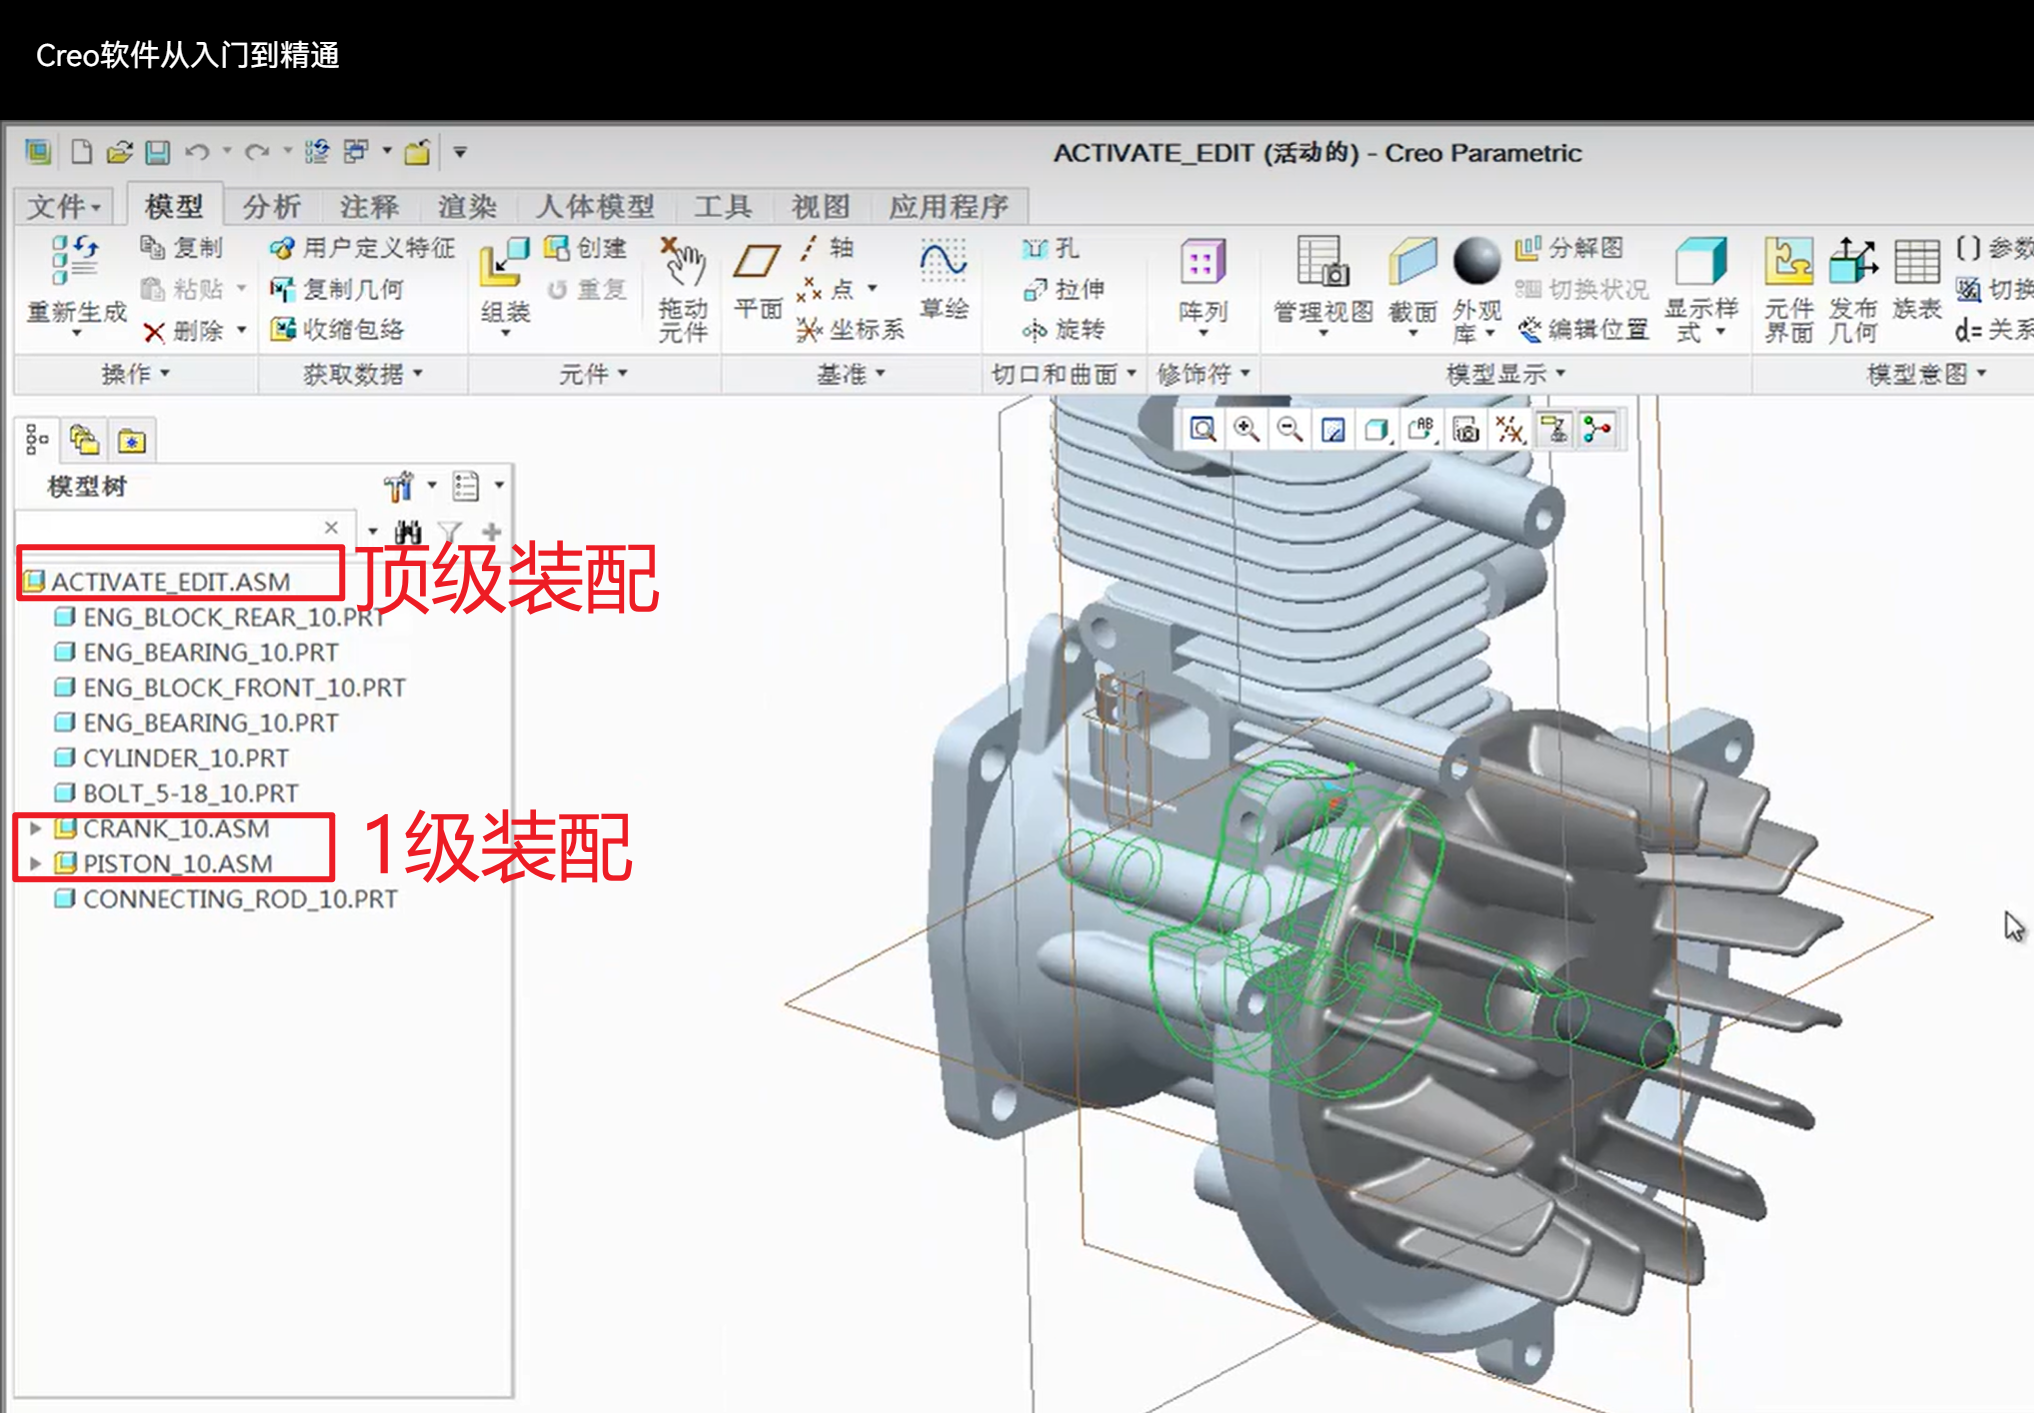Toggle datum display filters icon in graphics toolbar
The image size is (2034, 1413).
1510,430
